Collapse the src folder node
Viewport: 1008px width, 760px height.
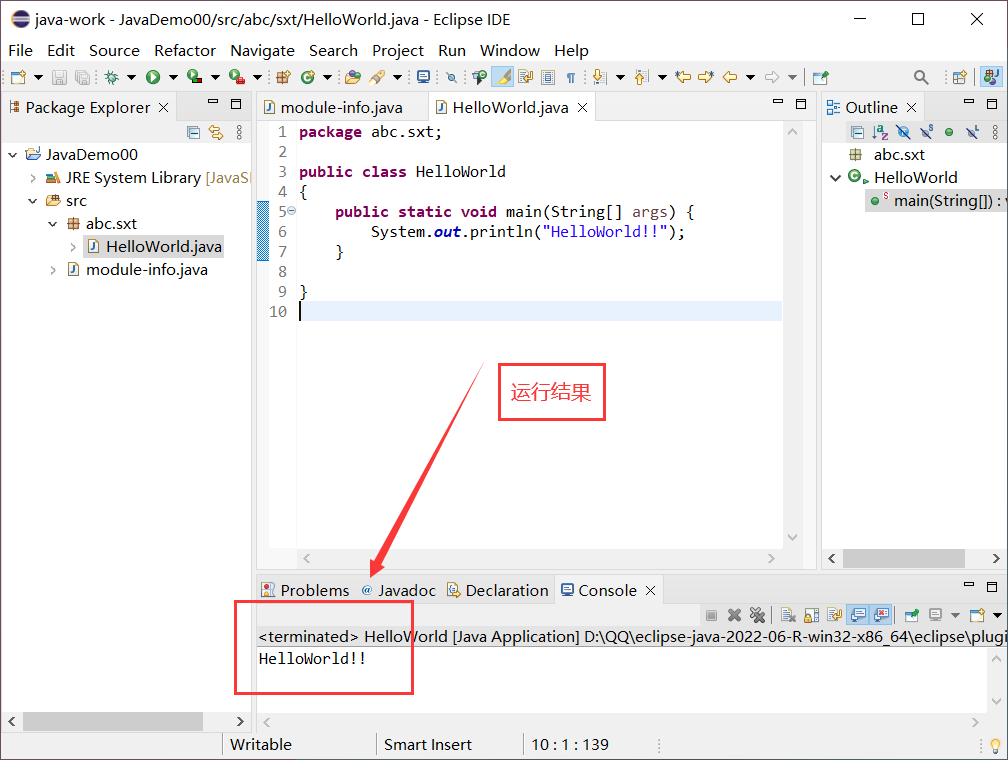(x=33, y=201)
